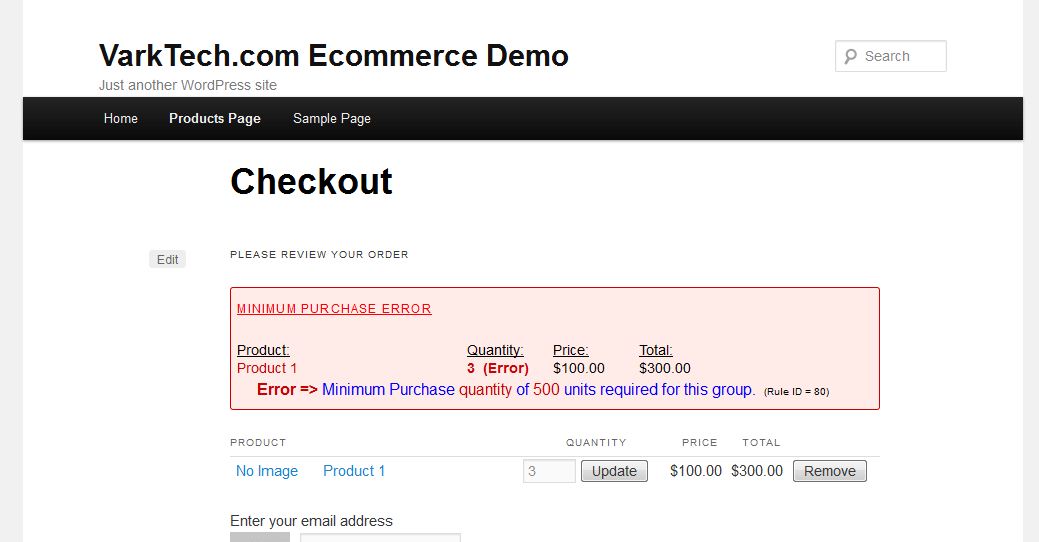Click the Rule ID = 80 note
The image size is (1039, 542).
click(796, 392)
